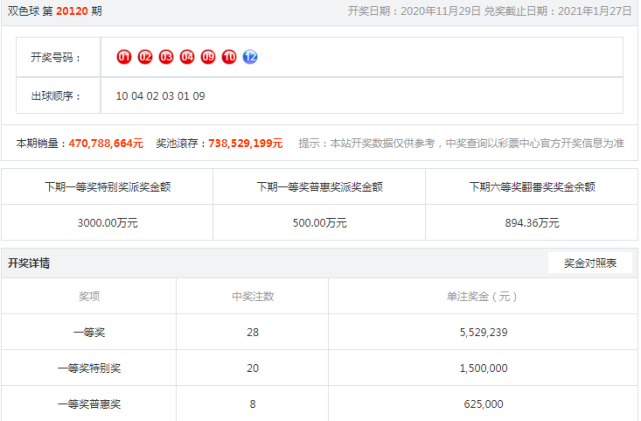The image size is (641, 421).
Task: Click the 一等奖特别奖 row label
Action: click(x=89, y=368)
